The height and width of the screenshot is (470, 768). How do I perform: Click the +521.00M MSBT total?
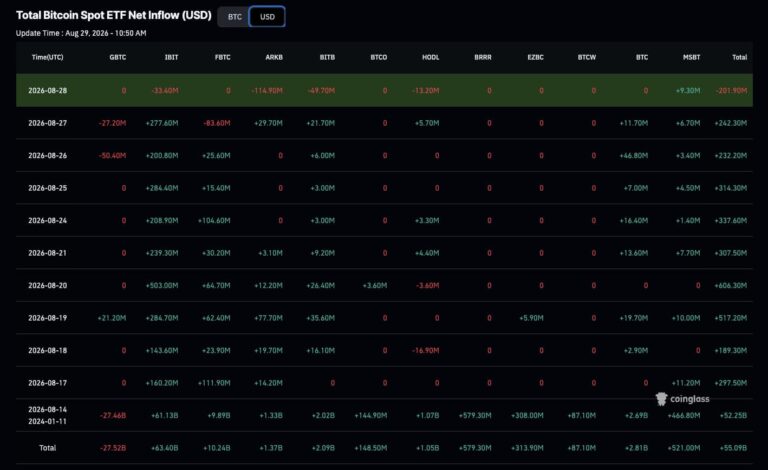tap(684, 448)
